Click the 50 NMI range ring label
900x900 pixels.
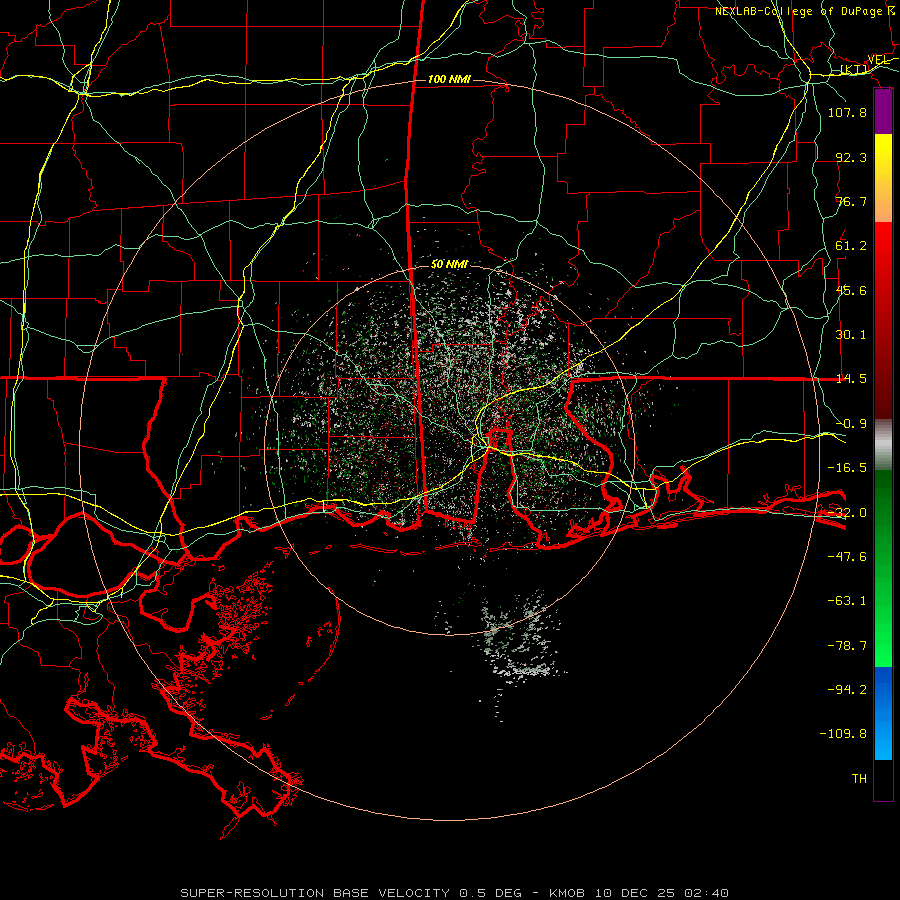coord(449,264)
